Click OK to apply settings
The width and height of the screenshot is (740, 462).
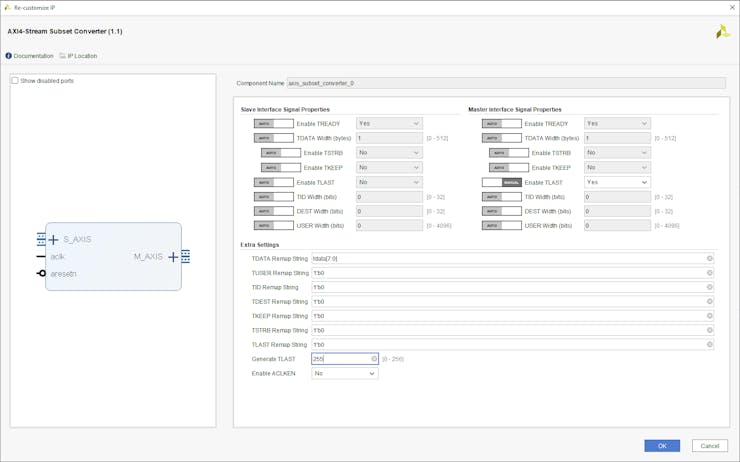click(661, 446)
